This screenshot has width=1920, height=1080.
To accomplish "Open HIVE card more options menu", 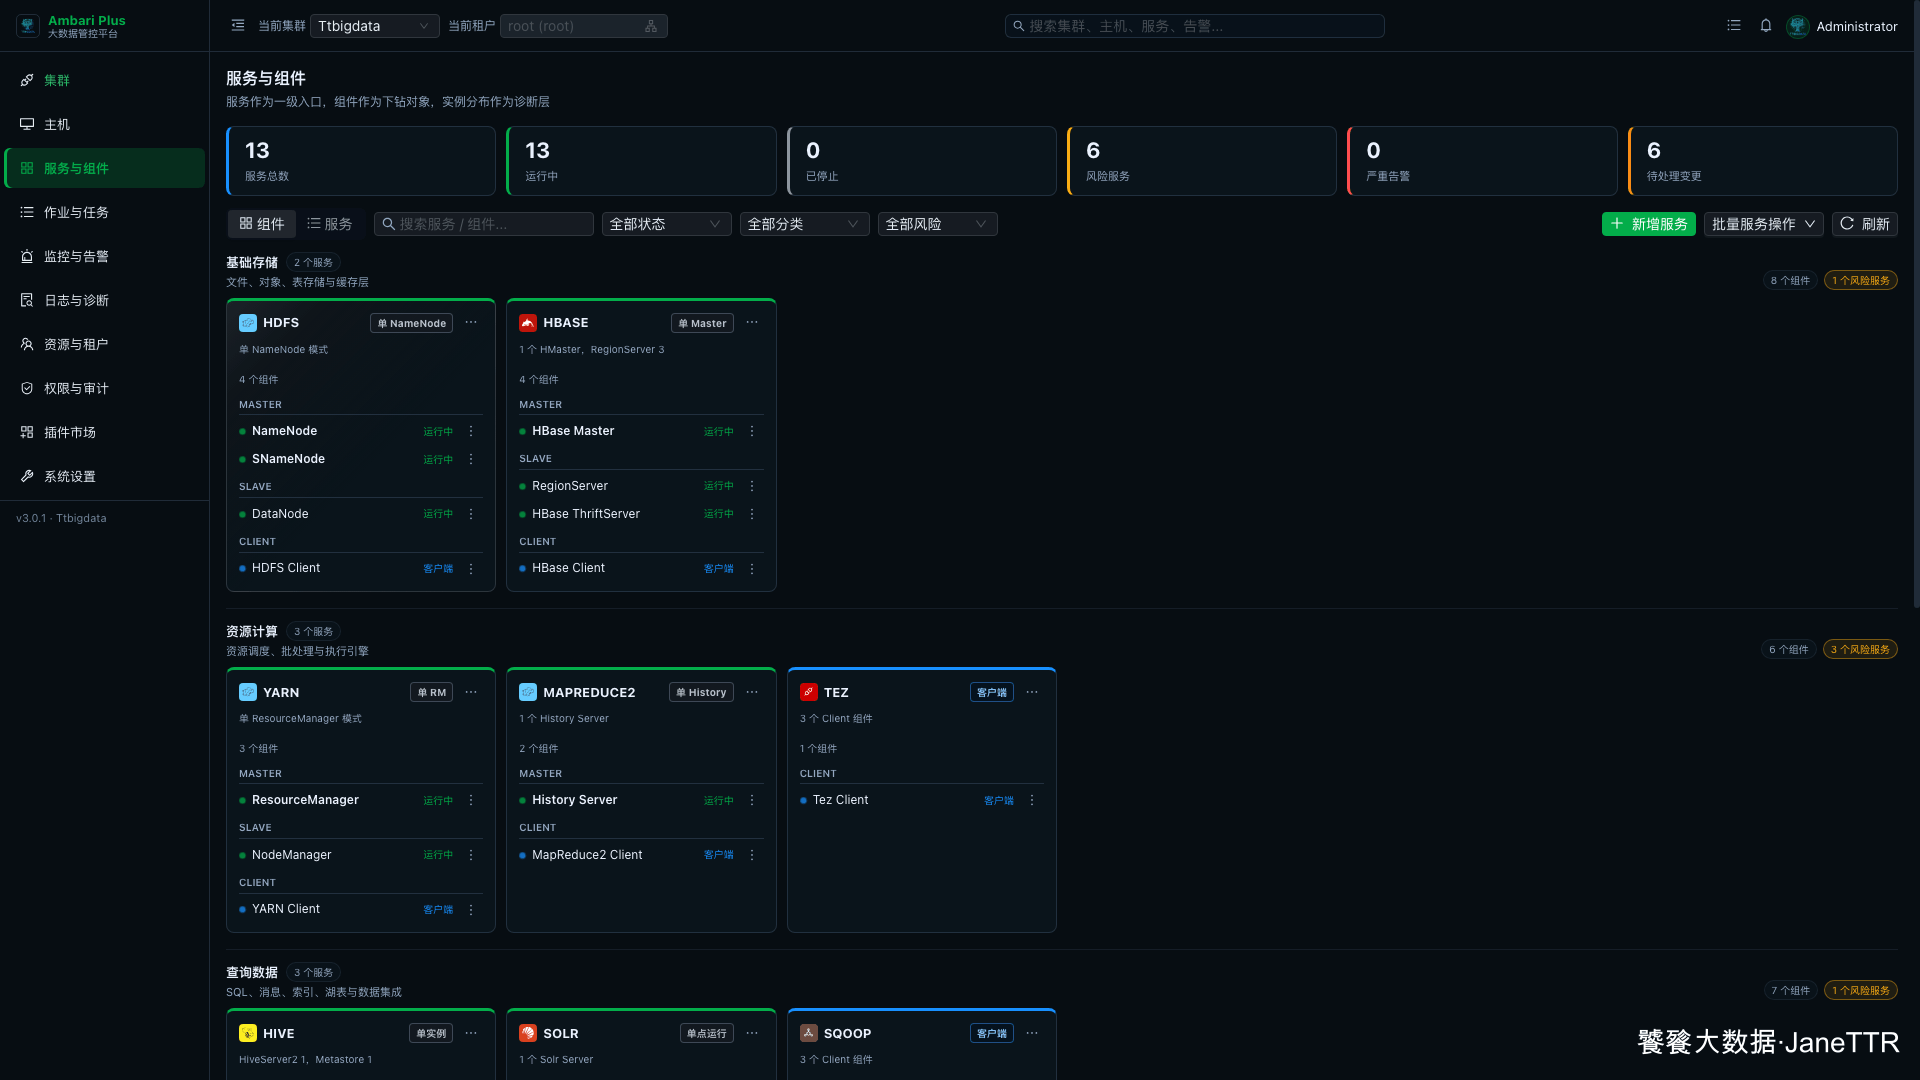I will click(471, 1033).
